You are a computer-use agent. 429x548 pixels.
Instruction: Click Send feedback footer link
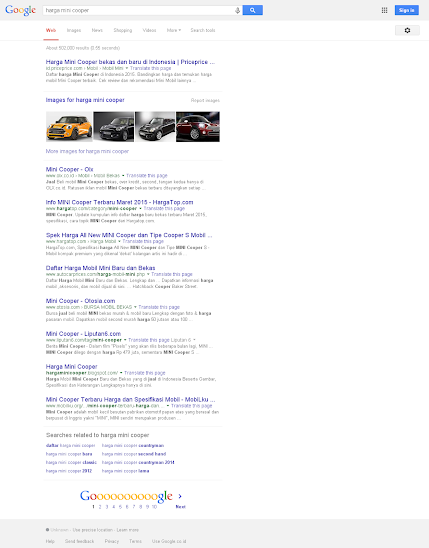click(x=80, y=541)
